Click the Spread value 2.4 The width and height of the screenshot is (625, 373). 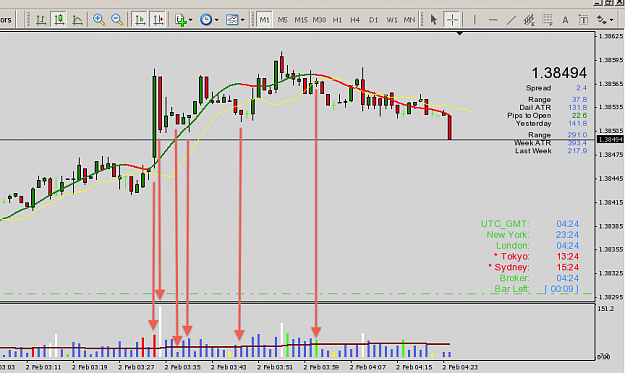(x=581, y=88)
